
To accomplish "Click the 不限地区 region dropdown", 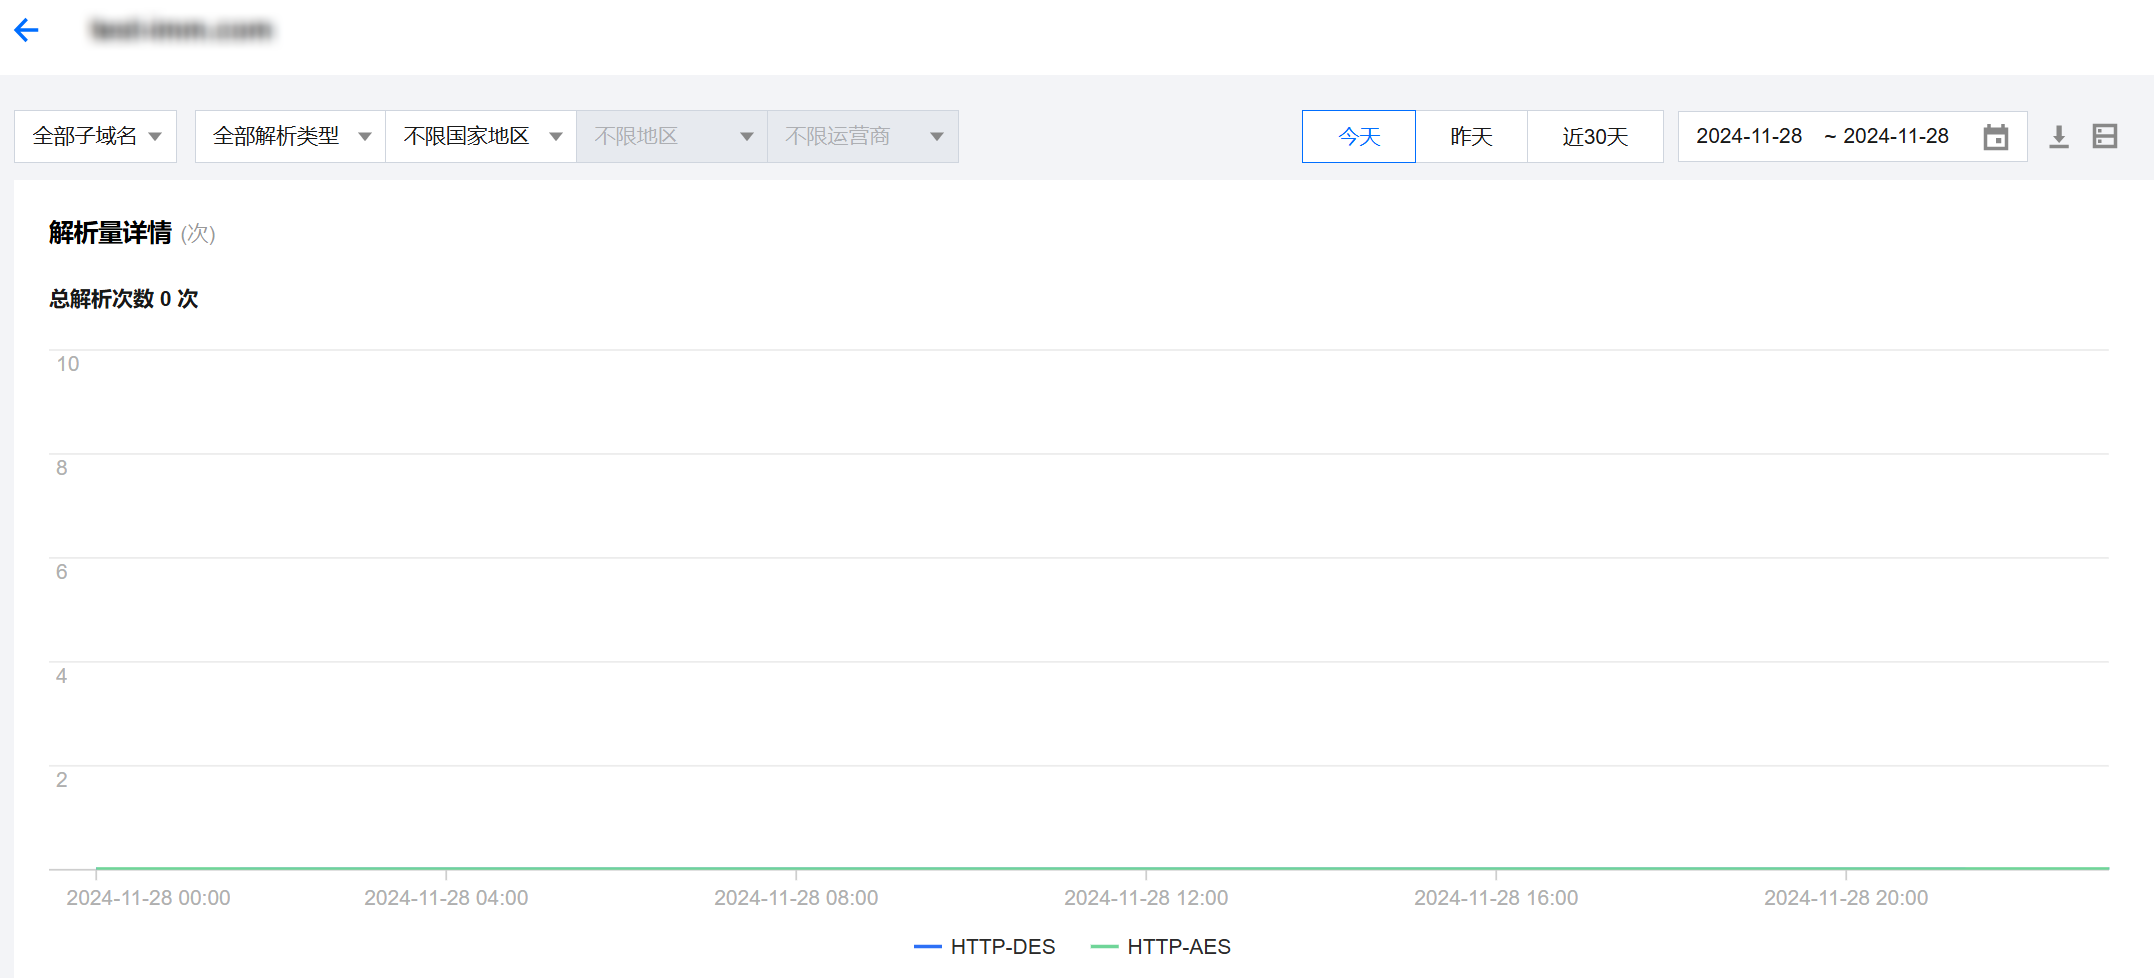I will [x=671, y=137].
